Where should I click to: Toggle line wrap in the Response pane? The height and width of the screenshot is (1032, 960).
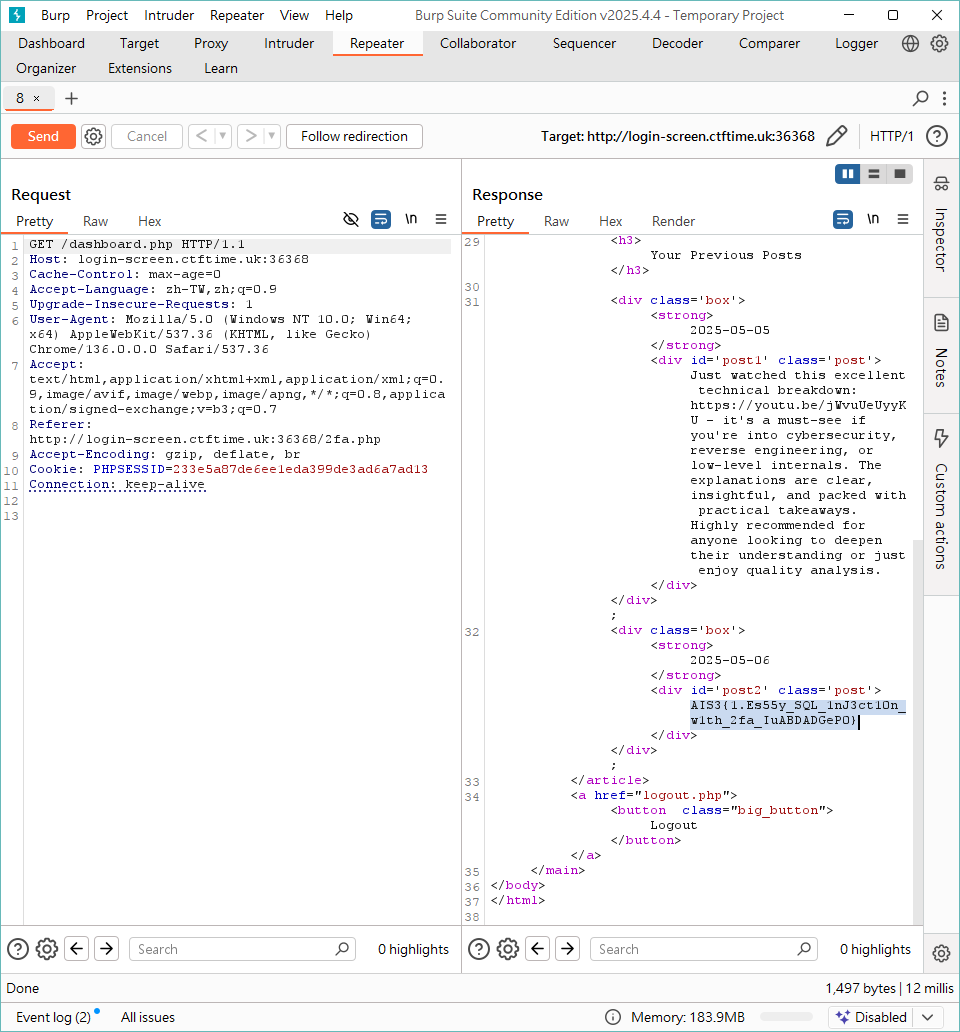coord(843,219)
